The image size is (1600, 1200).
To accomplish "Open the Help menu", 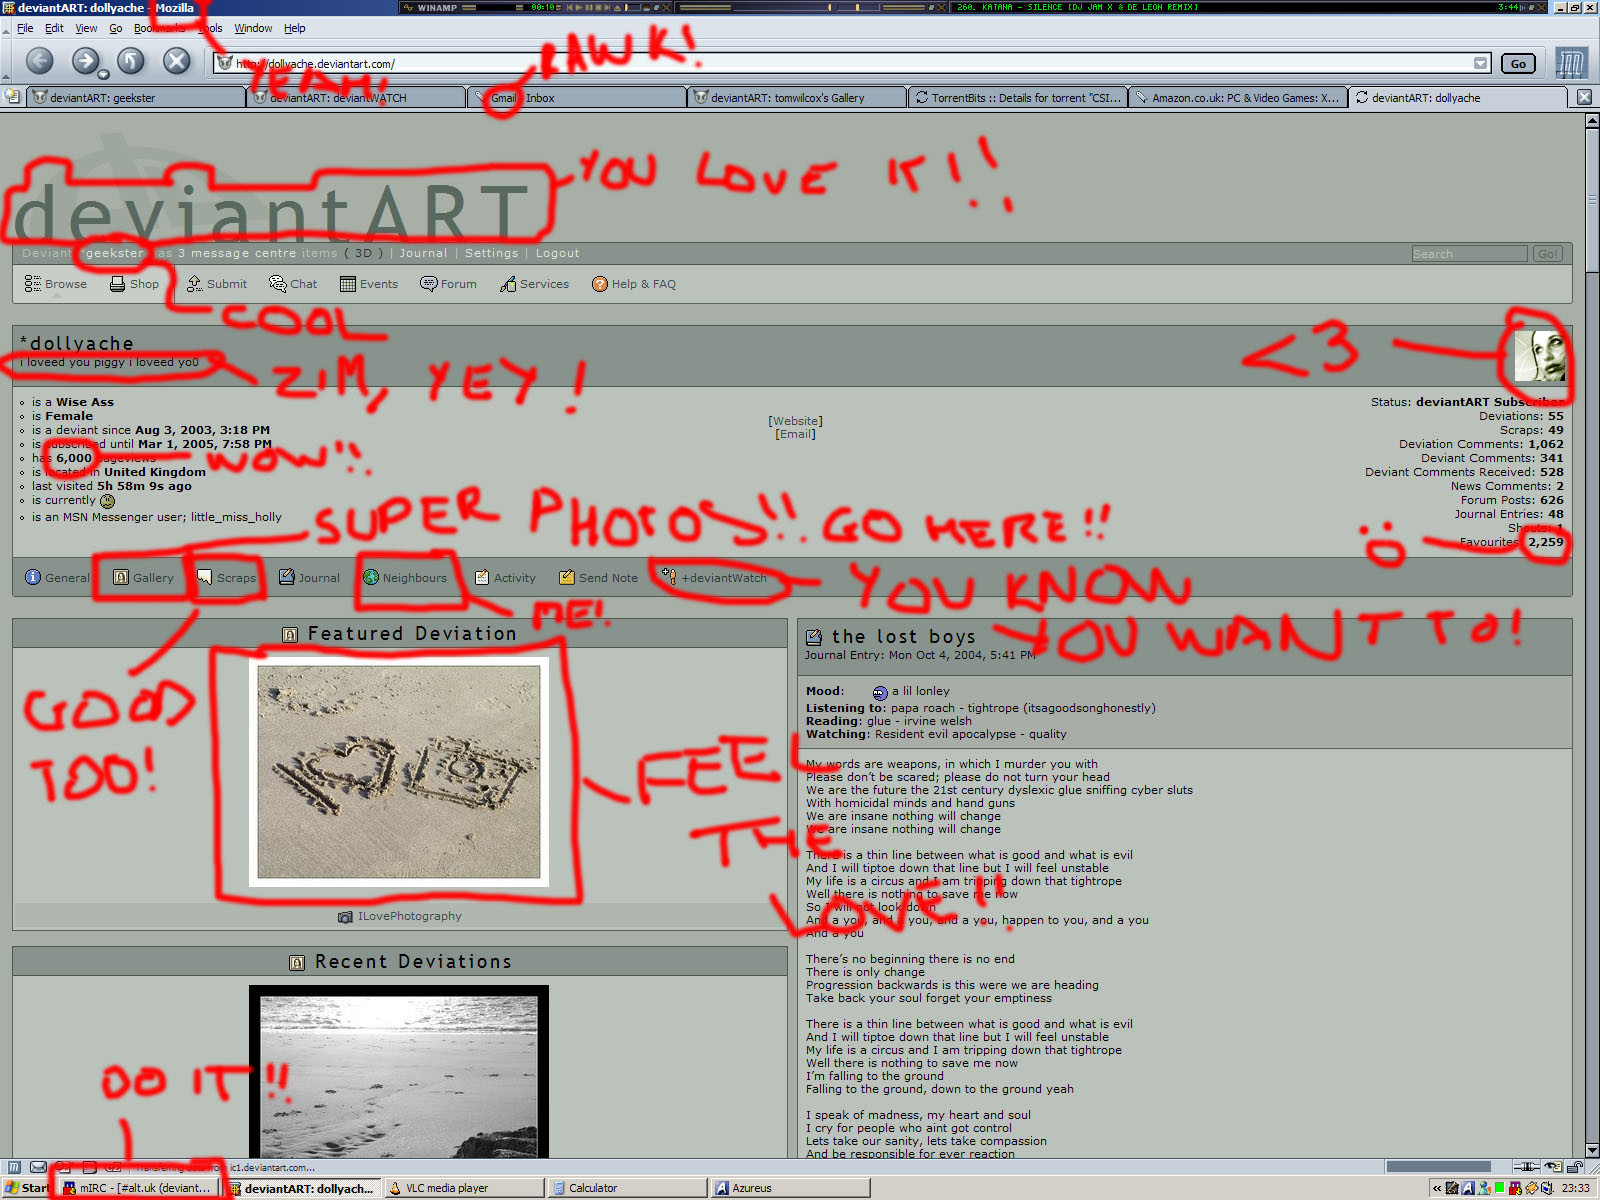I will pos(294,28).
